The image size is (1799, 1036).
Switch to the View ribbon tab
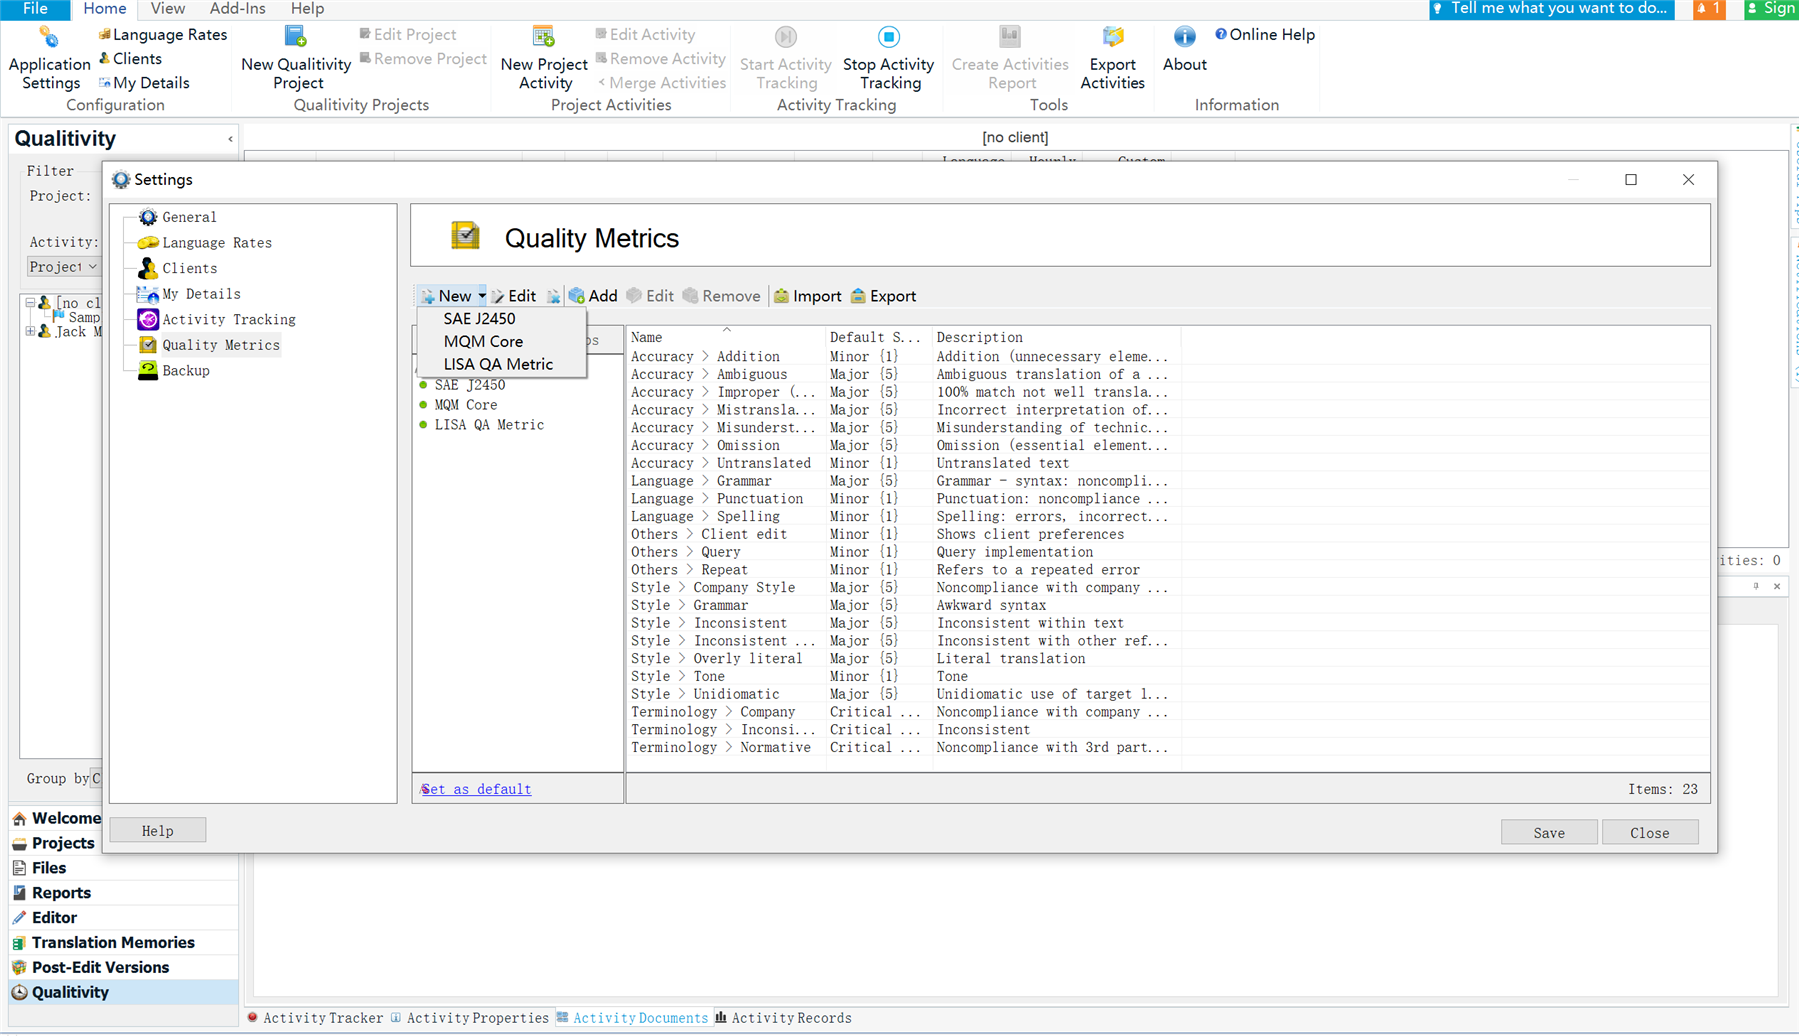[x=167, y=9]
